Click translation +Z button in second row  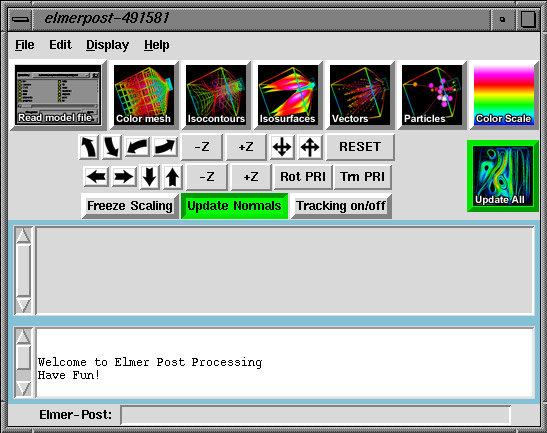point(251,177)
